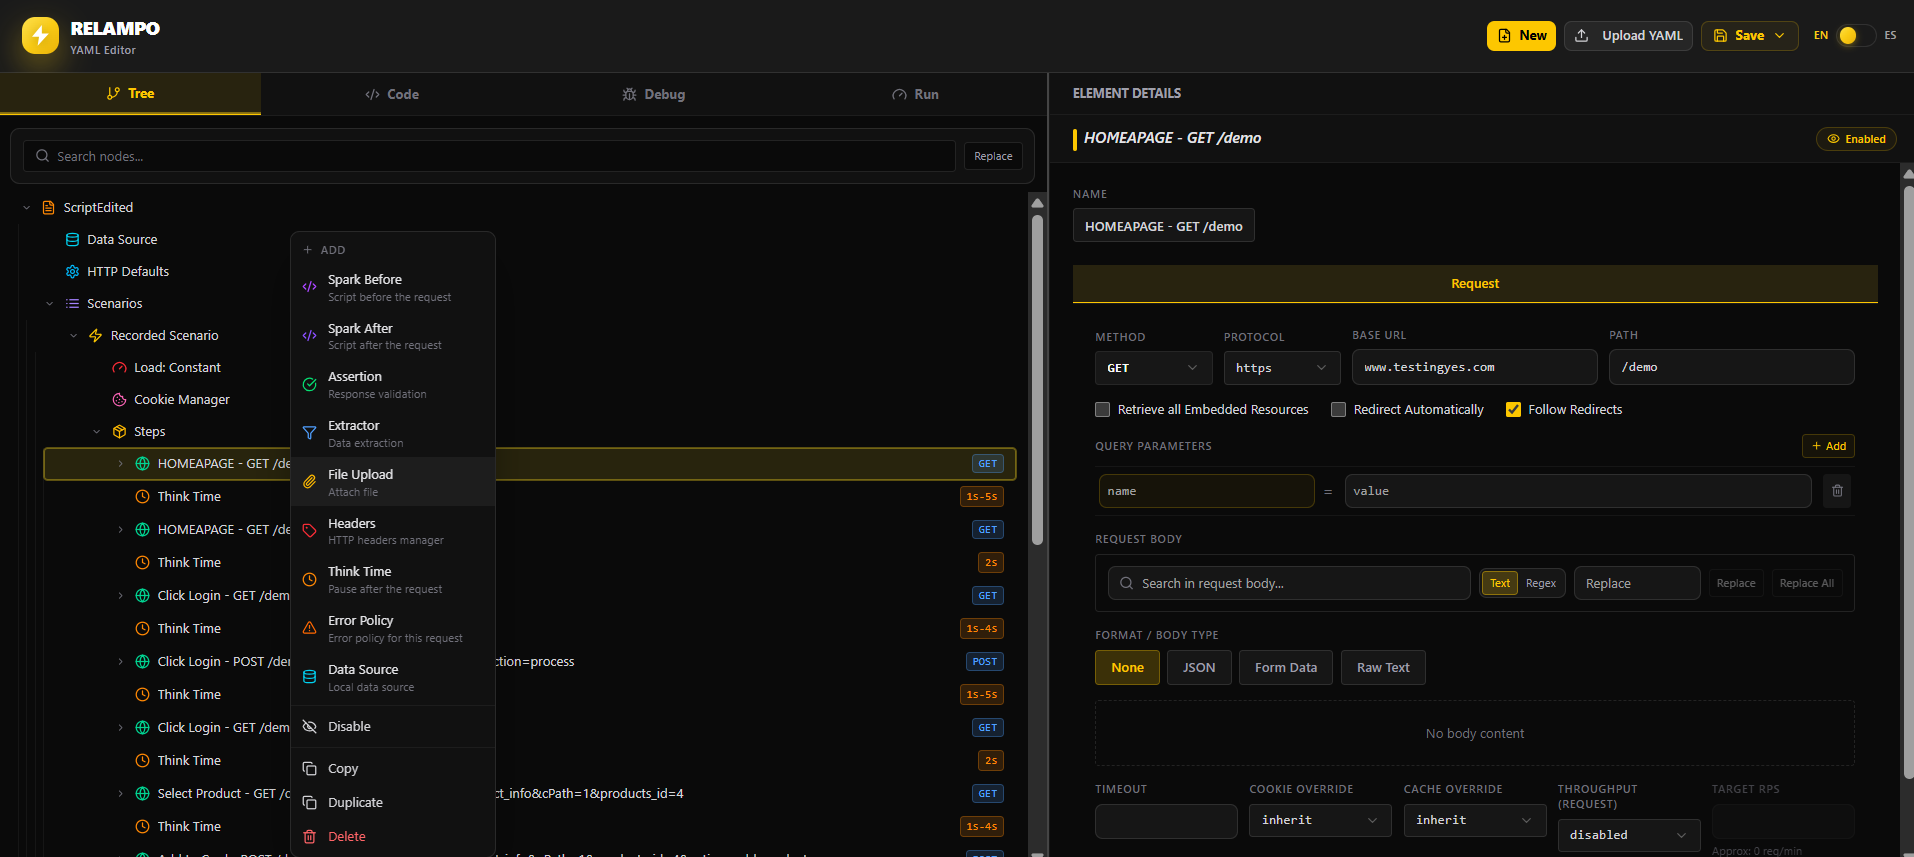Screen dimensions: 1914x857
Task: Collapse the Recorded Scenario node
Action: point(74,336)
